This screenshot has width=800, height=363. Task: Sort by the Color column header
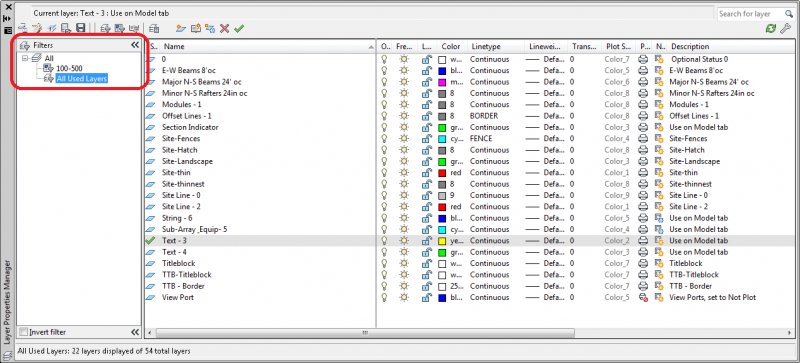coord(451,46)
